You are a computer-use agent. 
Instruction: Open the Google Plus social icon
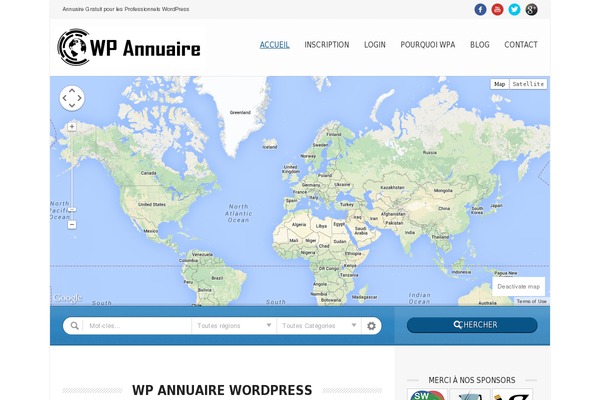coord(531,9)
